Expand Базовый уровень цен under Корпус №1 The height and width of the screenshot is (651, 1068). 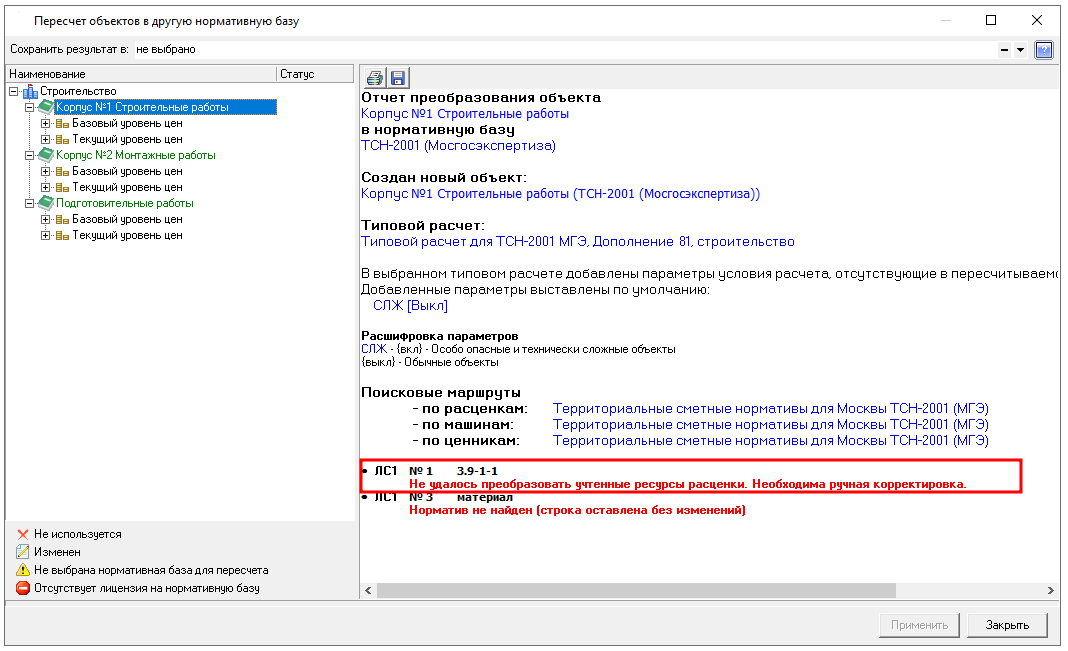[x=46, y=124]
